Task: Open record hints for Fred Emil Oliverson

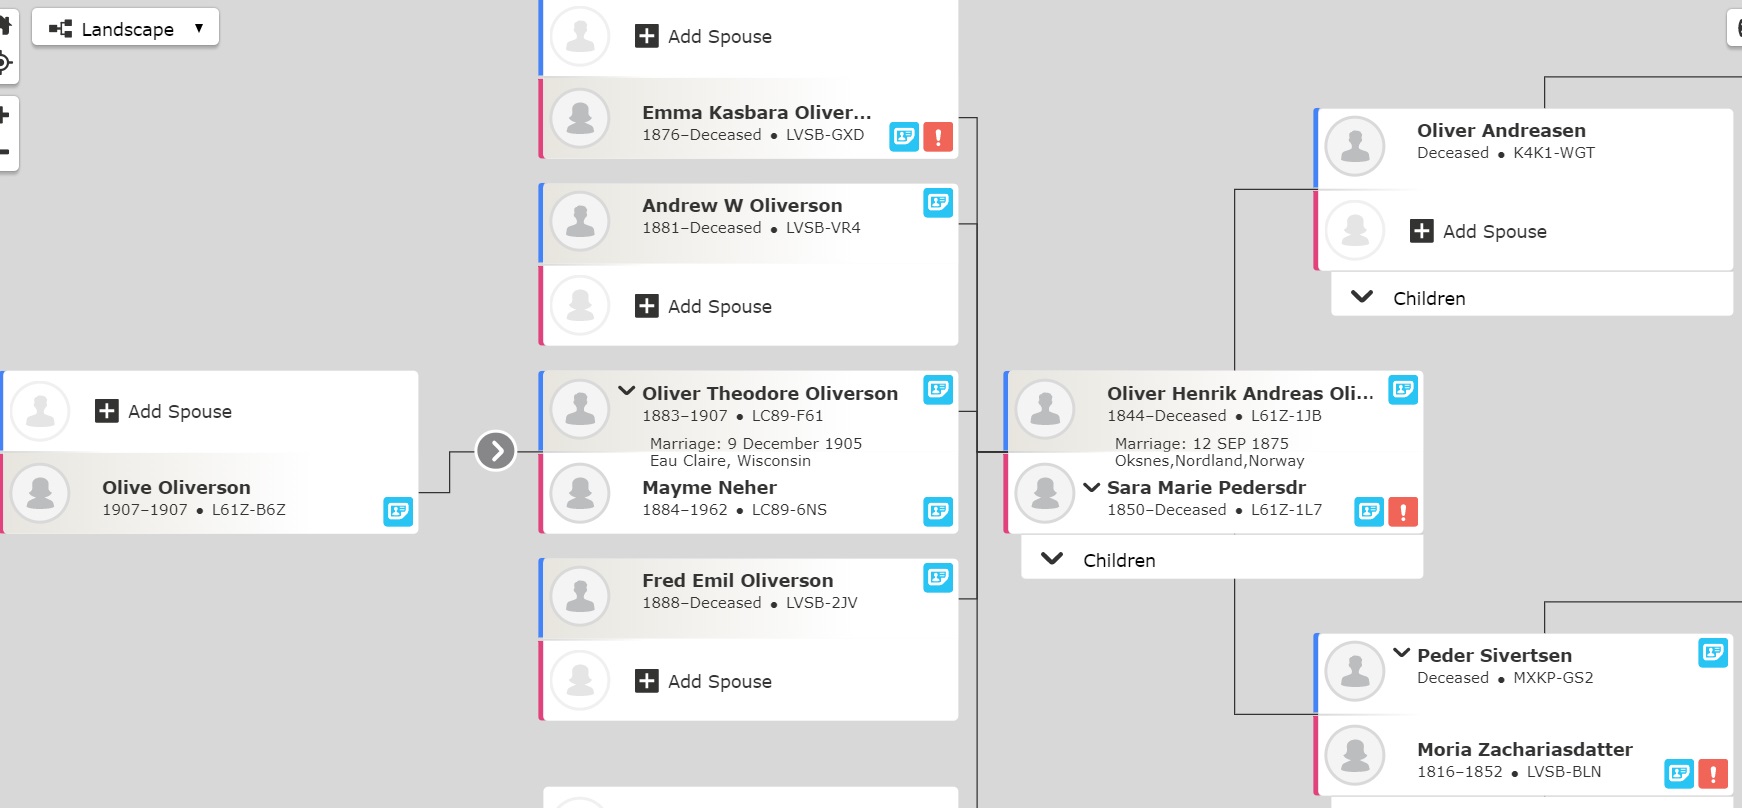Action: pos(938,577)
